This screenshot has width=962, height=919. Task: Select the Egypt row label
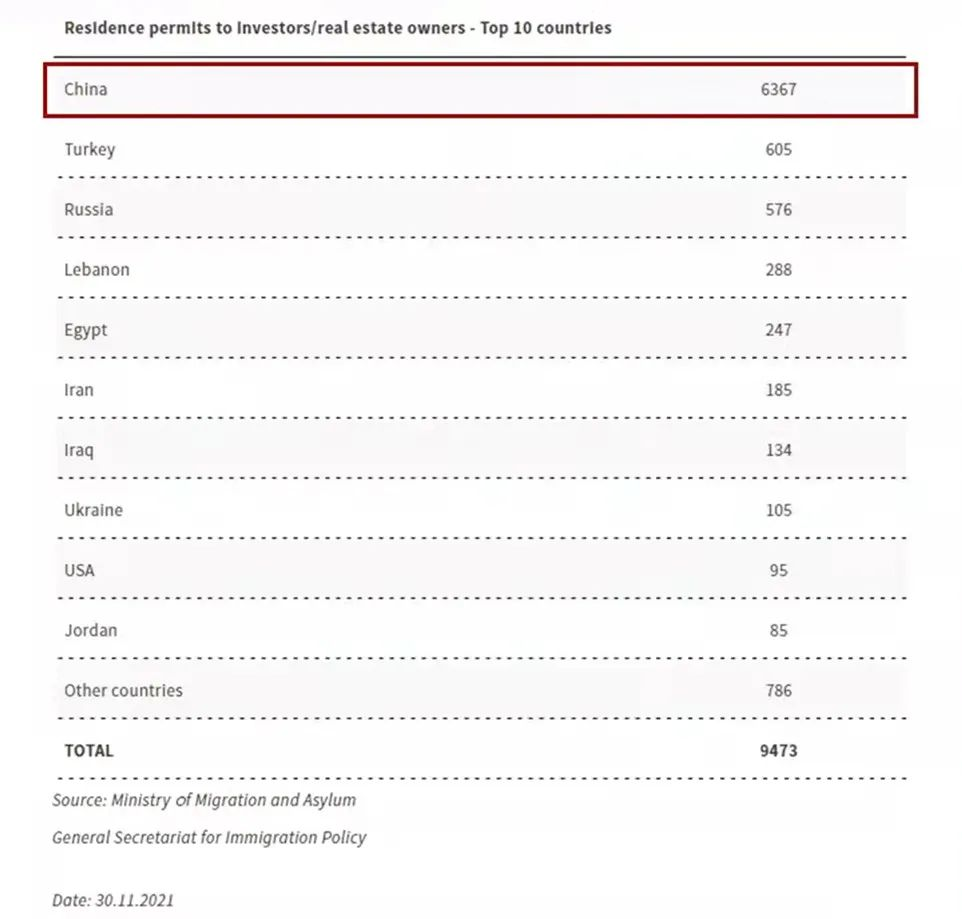pos(86,330)
